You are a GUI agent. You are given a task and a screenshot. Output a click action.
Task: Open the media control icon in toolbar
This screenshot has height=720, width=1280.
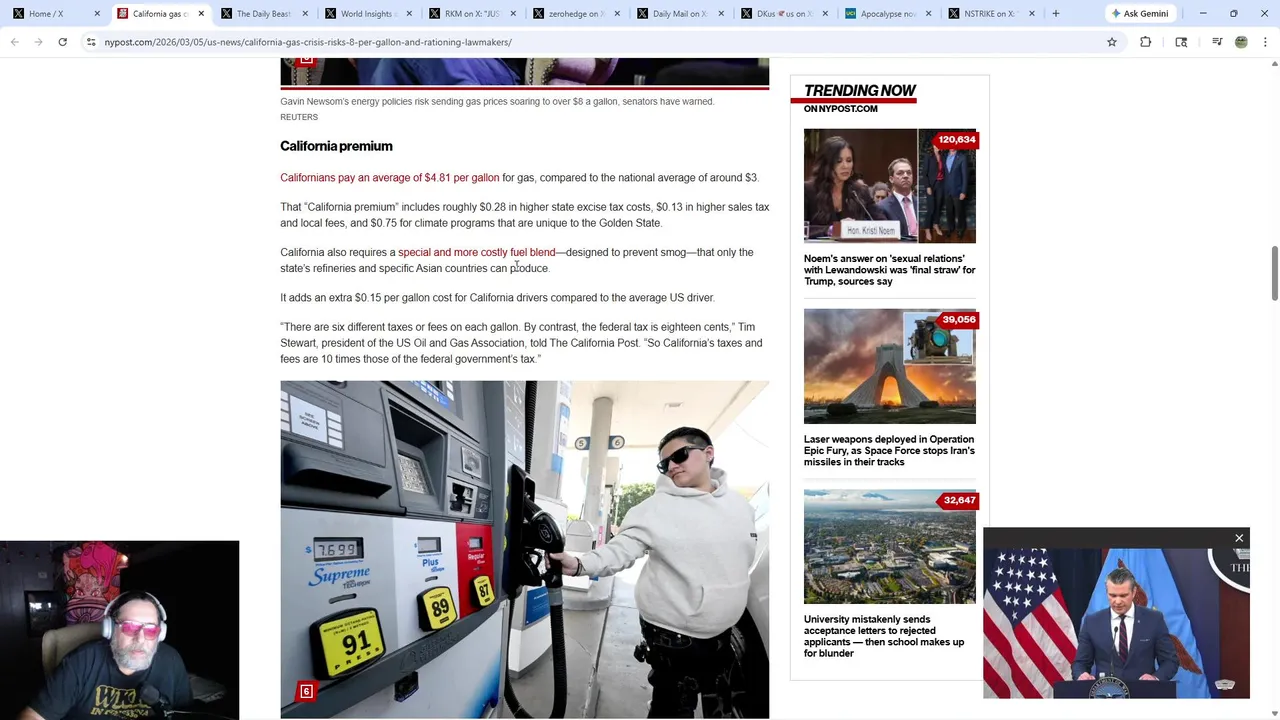[1217, 42]
